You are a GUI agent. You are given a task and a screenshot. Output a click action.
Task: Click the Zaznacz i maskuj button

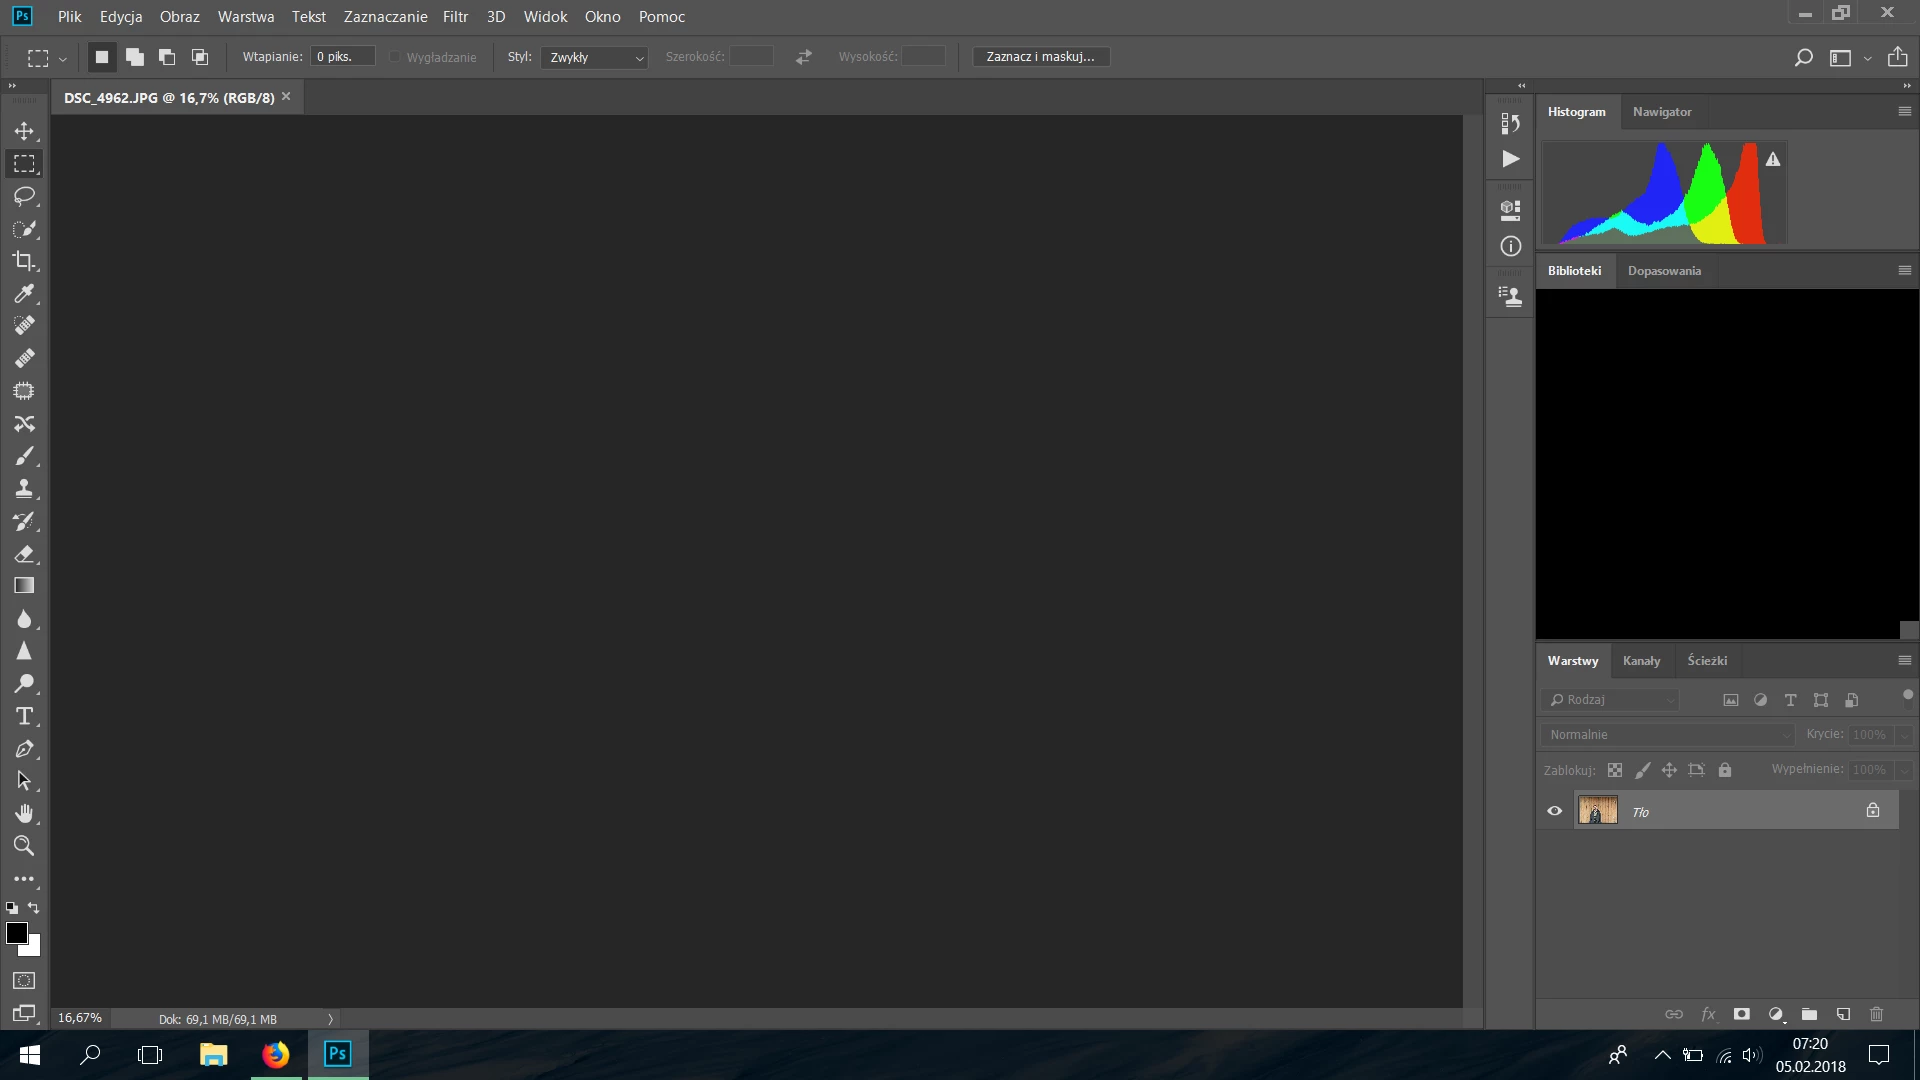1040,57
